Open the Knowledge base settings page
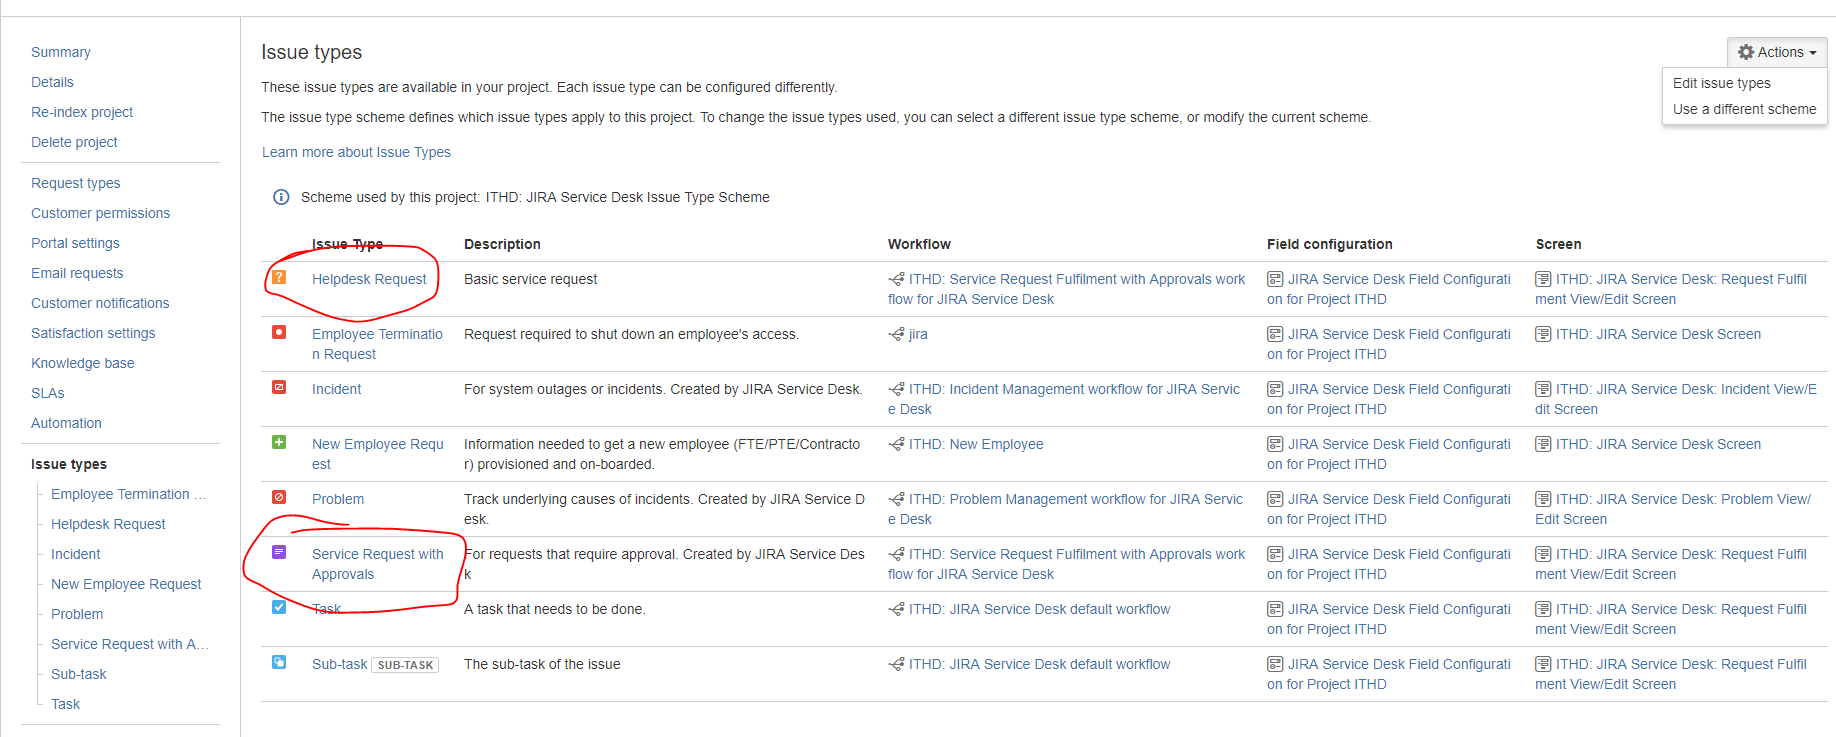 pyautogui.click(x=82, y=363)
